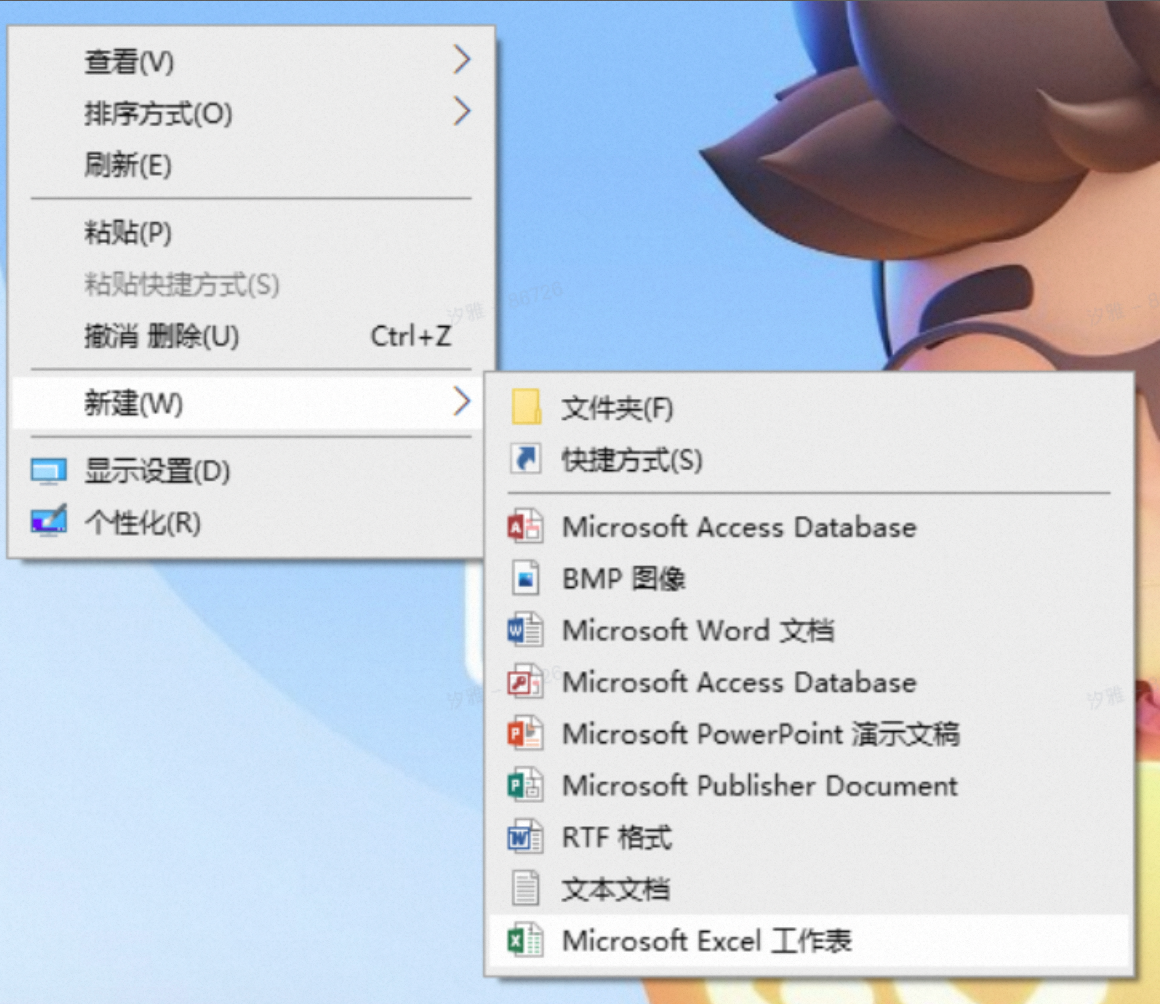Expand the 排序方式(O) submenu arrow
The image size is (1160, 1004).
pyautogui.click(x=462, y=112)
